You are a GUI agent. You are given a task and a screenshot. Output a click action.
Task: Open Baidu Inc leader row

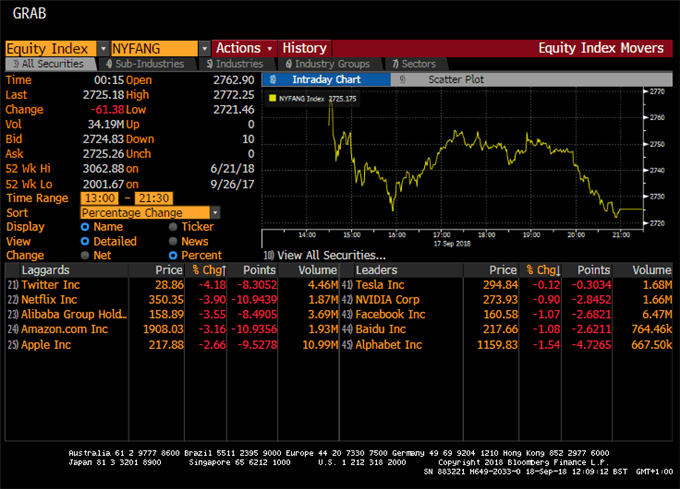(507, 329)
